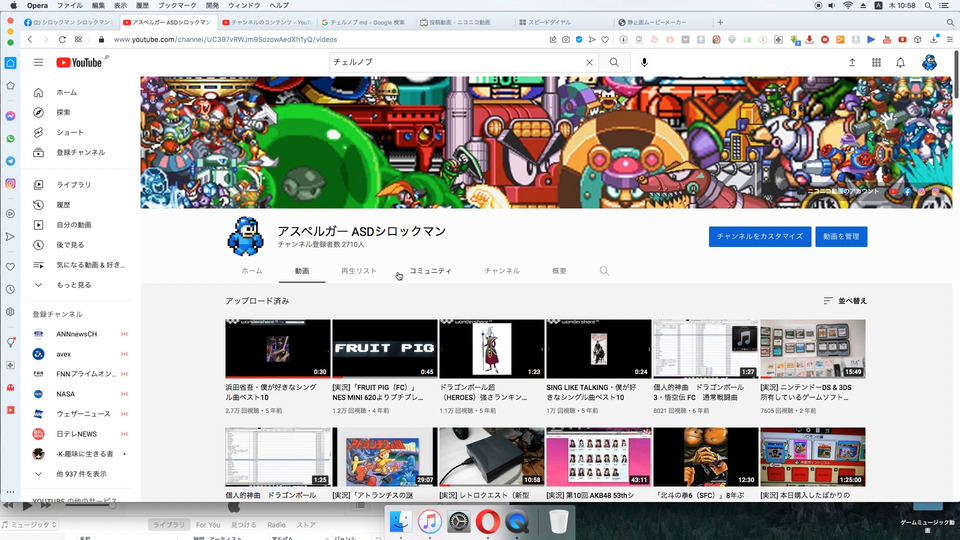
Task: Open Messenger in Opera sidebar
Action: [x=10, y=116]
